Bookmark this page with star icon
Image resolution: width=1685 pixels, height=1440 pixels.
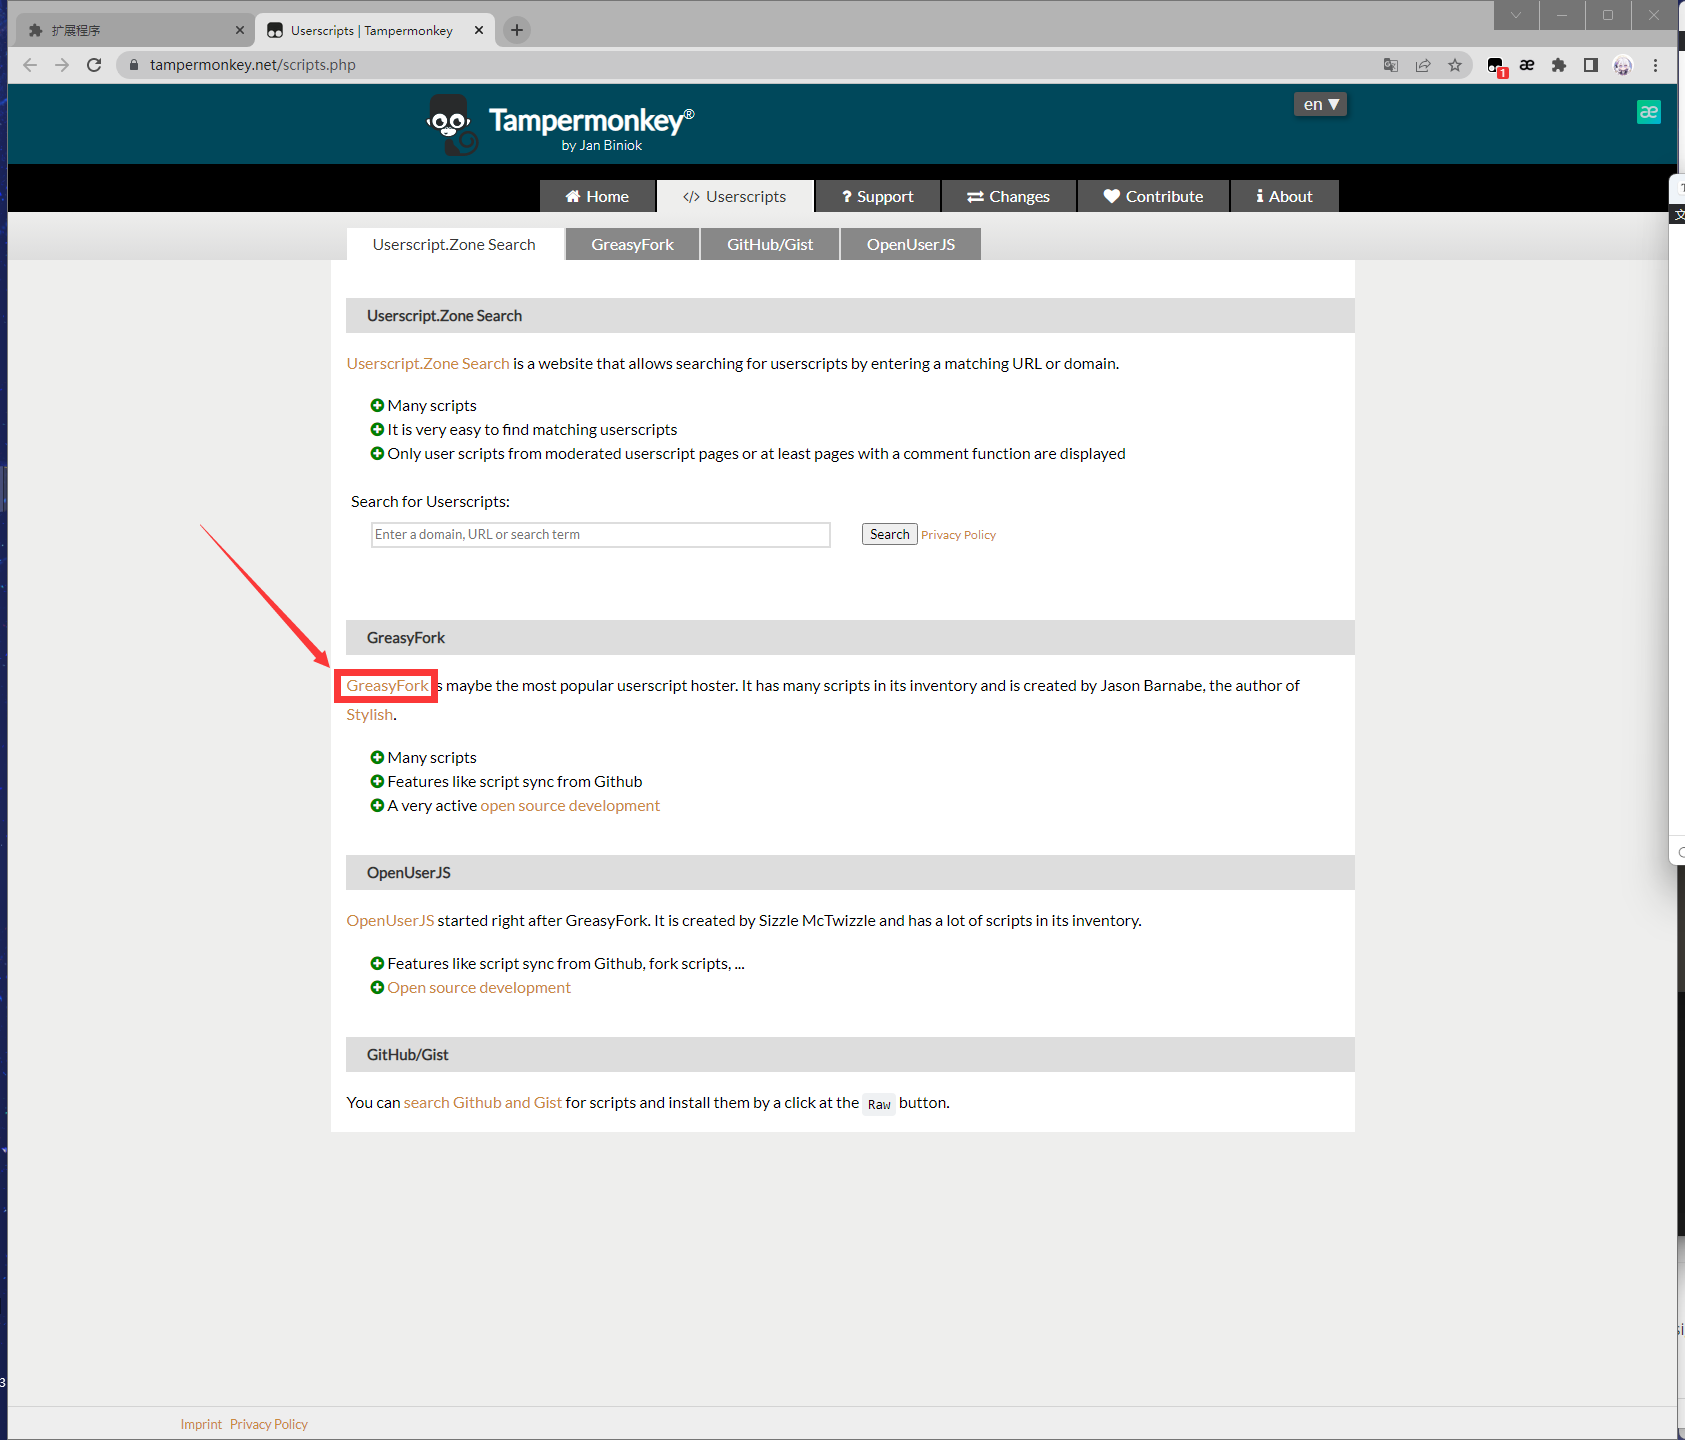coord(1455,65)
